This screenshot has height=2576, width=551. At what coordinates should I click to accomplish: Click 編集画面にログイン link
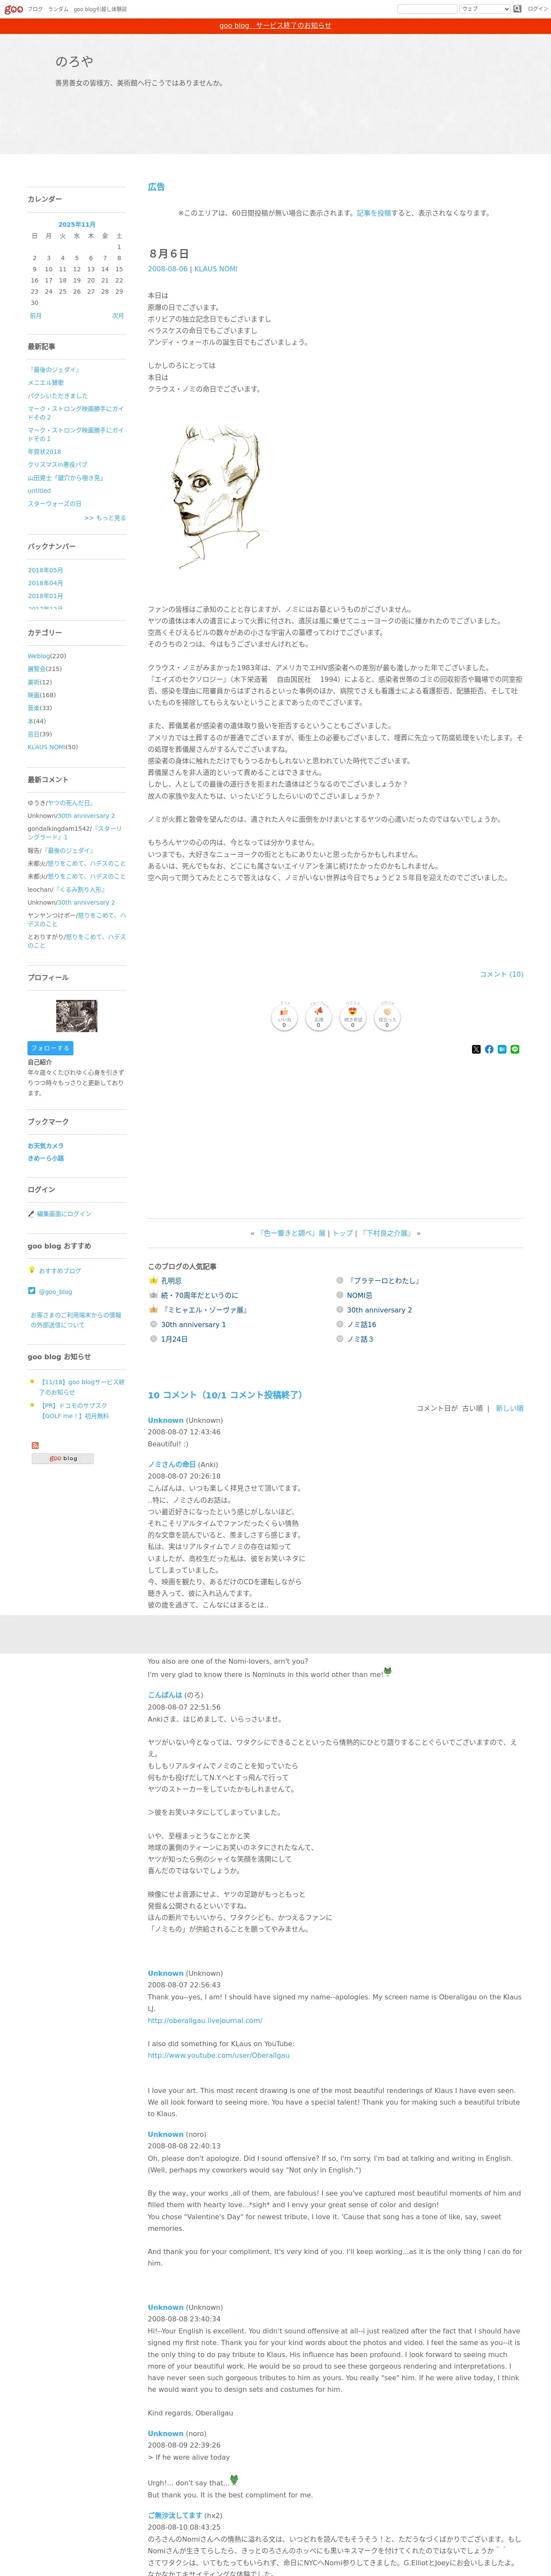point(64,1214)
